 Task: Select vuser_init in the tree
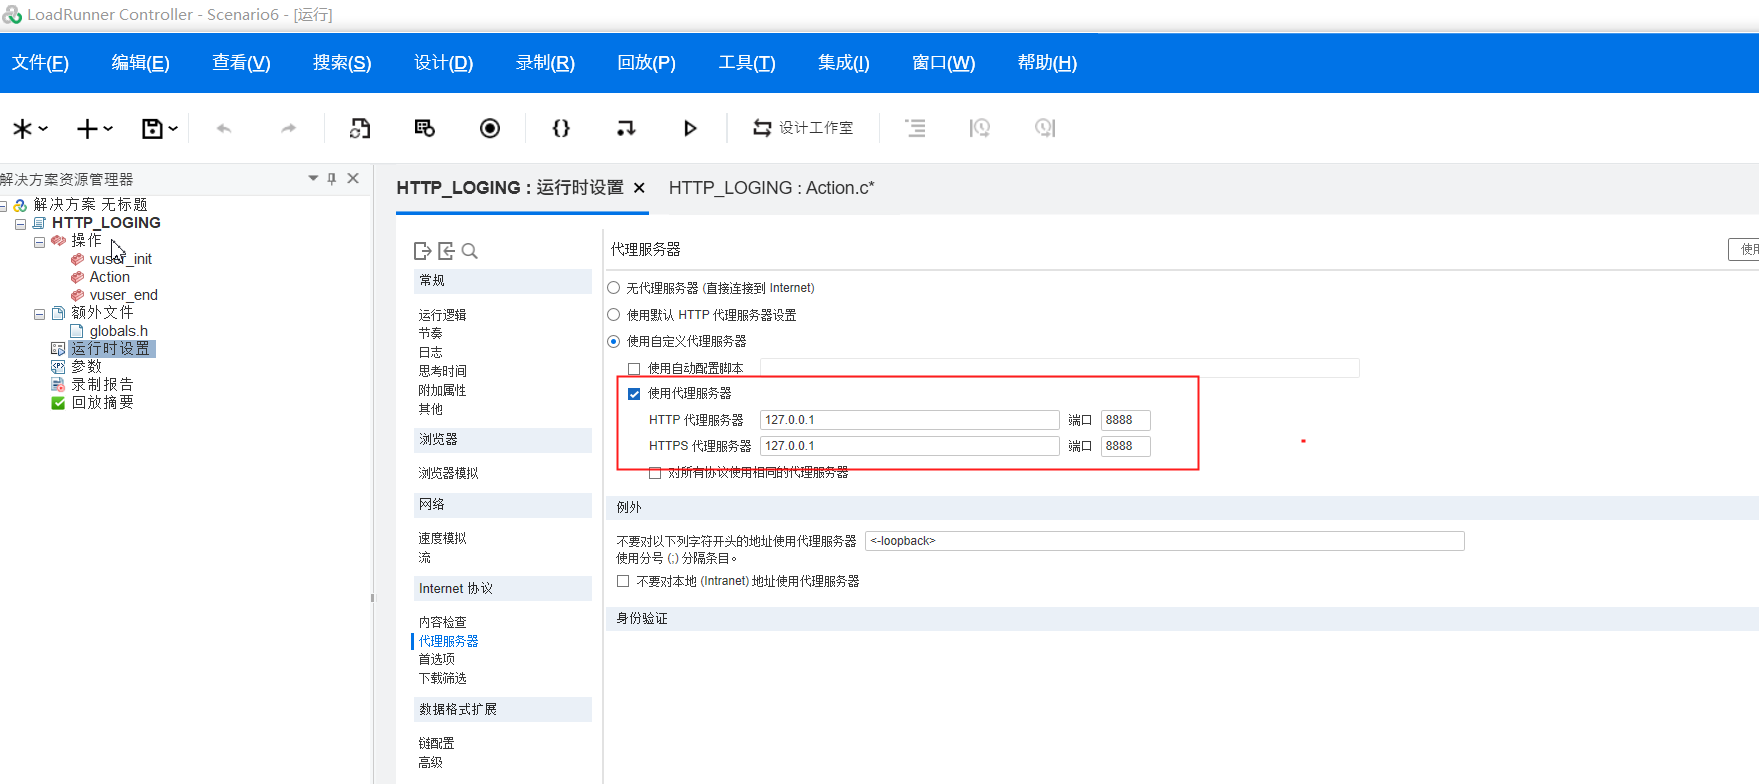click(x=120, y=259)
